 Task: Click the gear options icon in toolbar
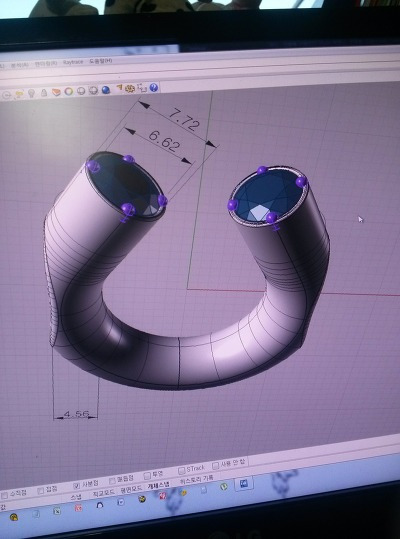[x=130, y=88]
